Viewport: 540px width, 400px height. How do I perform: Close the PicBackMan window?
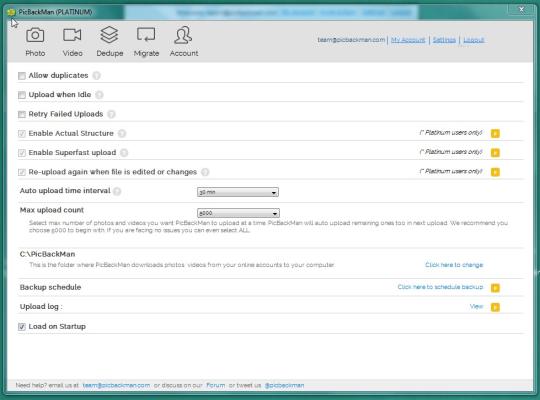[x=521, y=10]
